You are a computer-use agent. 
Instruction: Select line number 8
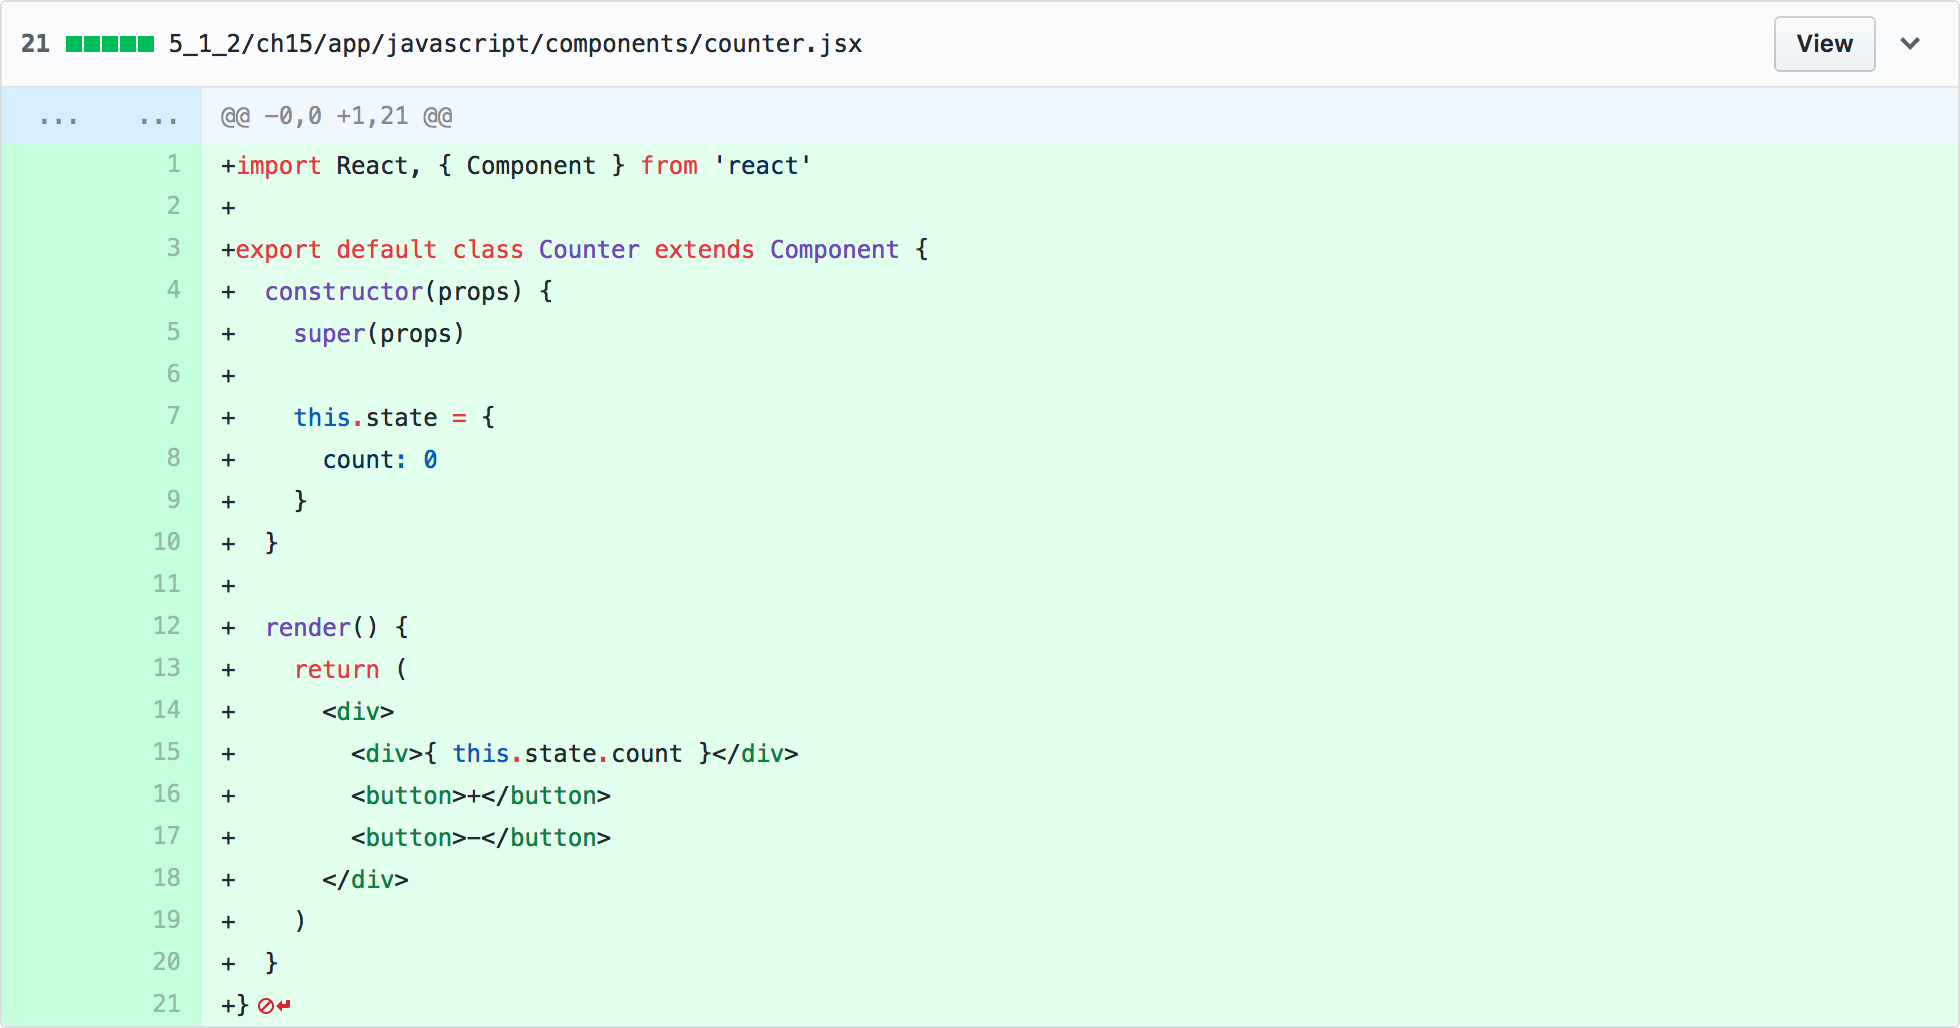(173, 458)
